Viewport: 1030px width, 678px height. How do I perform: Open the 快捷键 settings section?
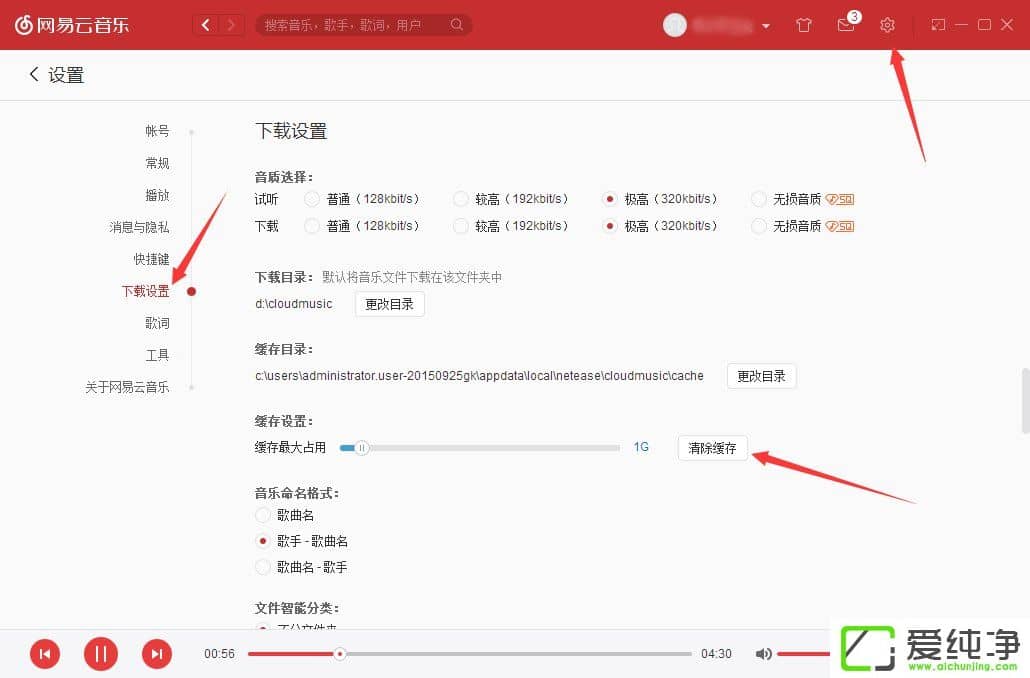(x=151, y=258)
